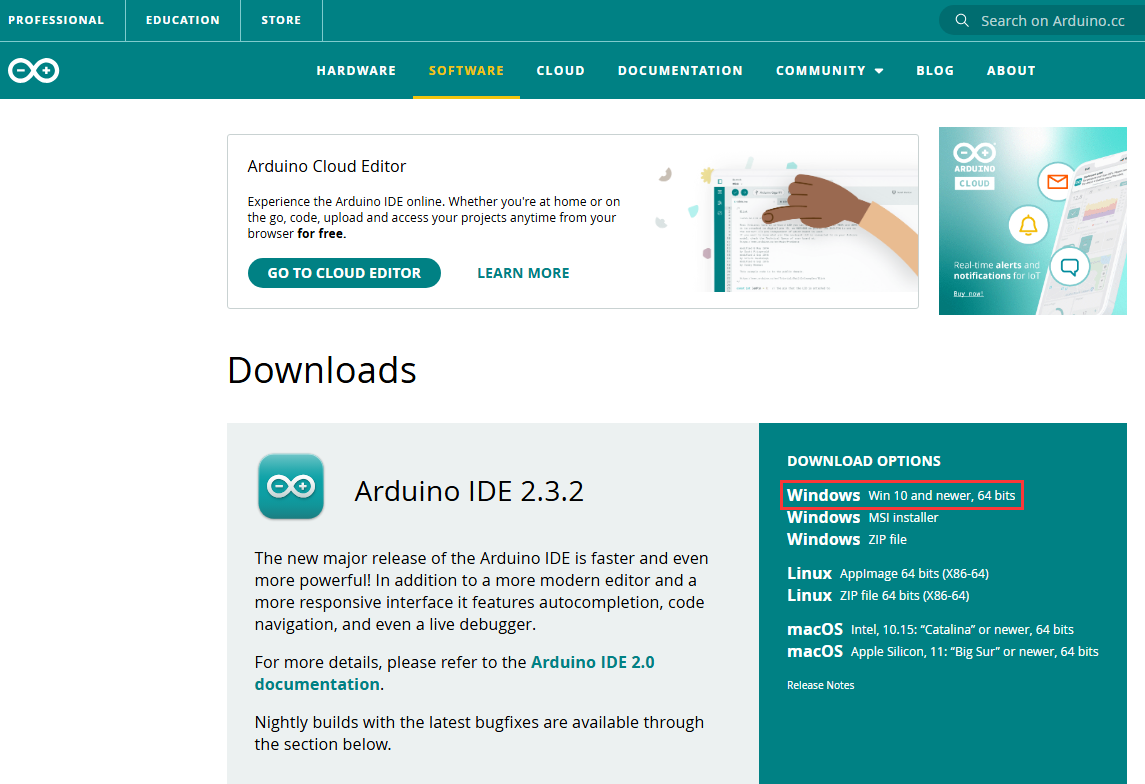Download macOS Intel Catalina version
The width and height of the screenshot is (1145, 784).
tap(930, 629)
